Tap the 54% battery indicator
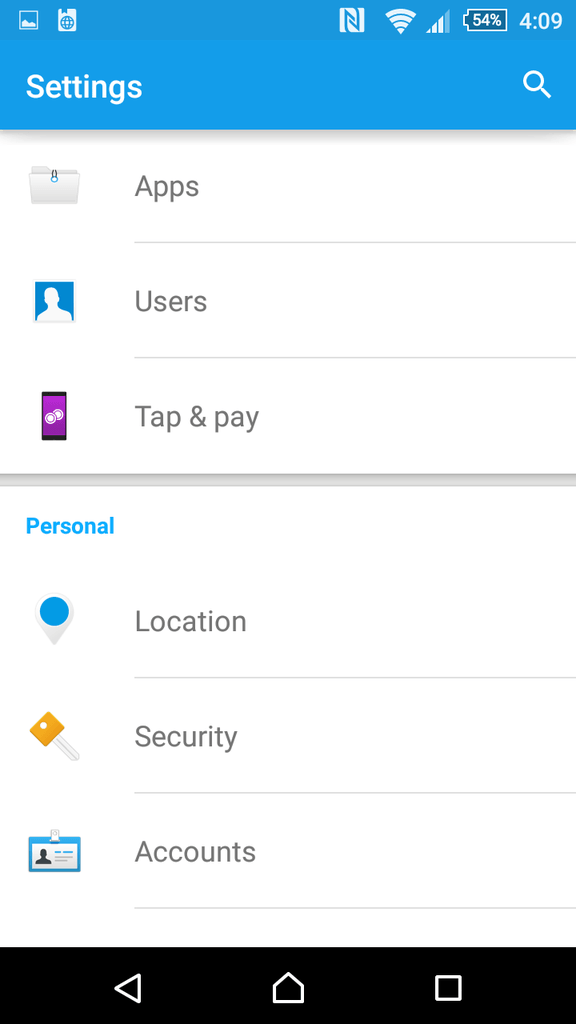 click(485, 20)
